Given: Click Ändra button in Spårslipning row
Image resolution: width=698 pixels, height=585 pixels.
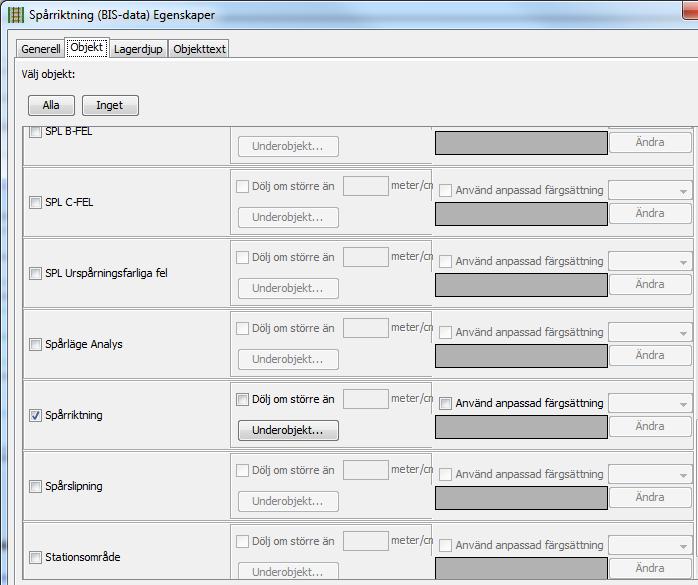Looking at the screenshot, I should [x=650, y=497].
